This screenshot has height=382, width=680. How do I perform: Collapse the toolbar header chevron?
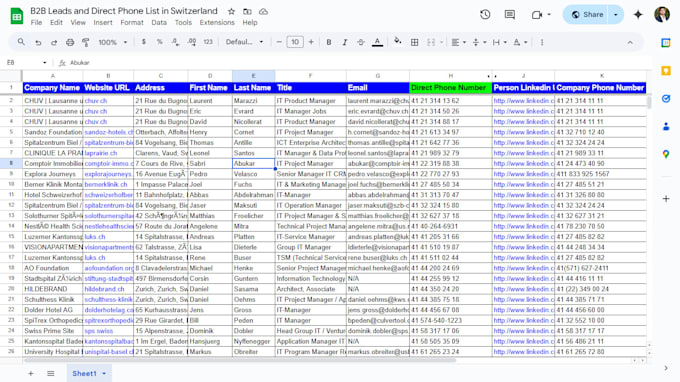(630, 42)
